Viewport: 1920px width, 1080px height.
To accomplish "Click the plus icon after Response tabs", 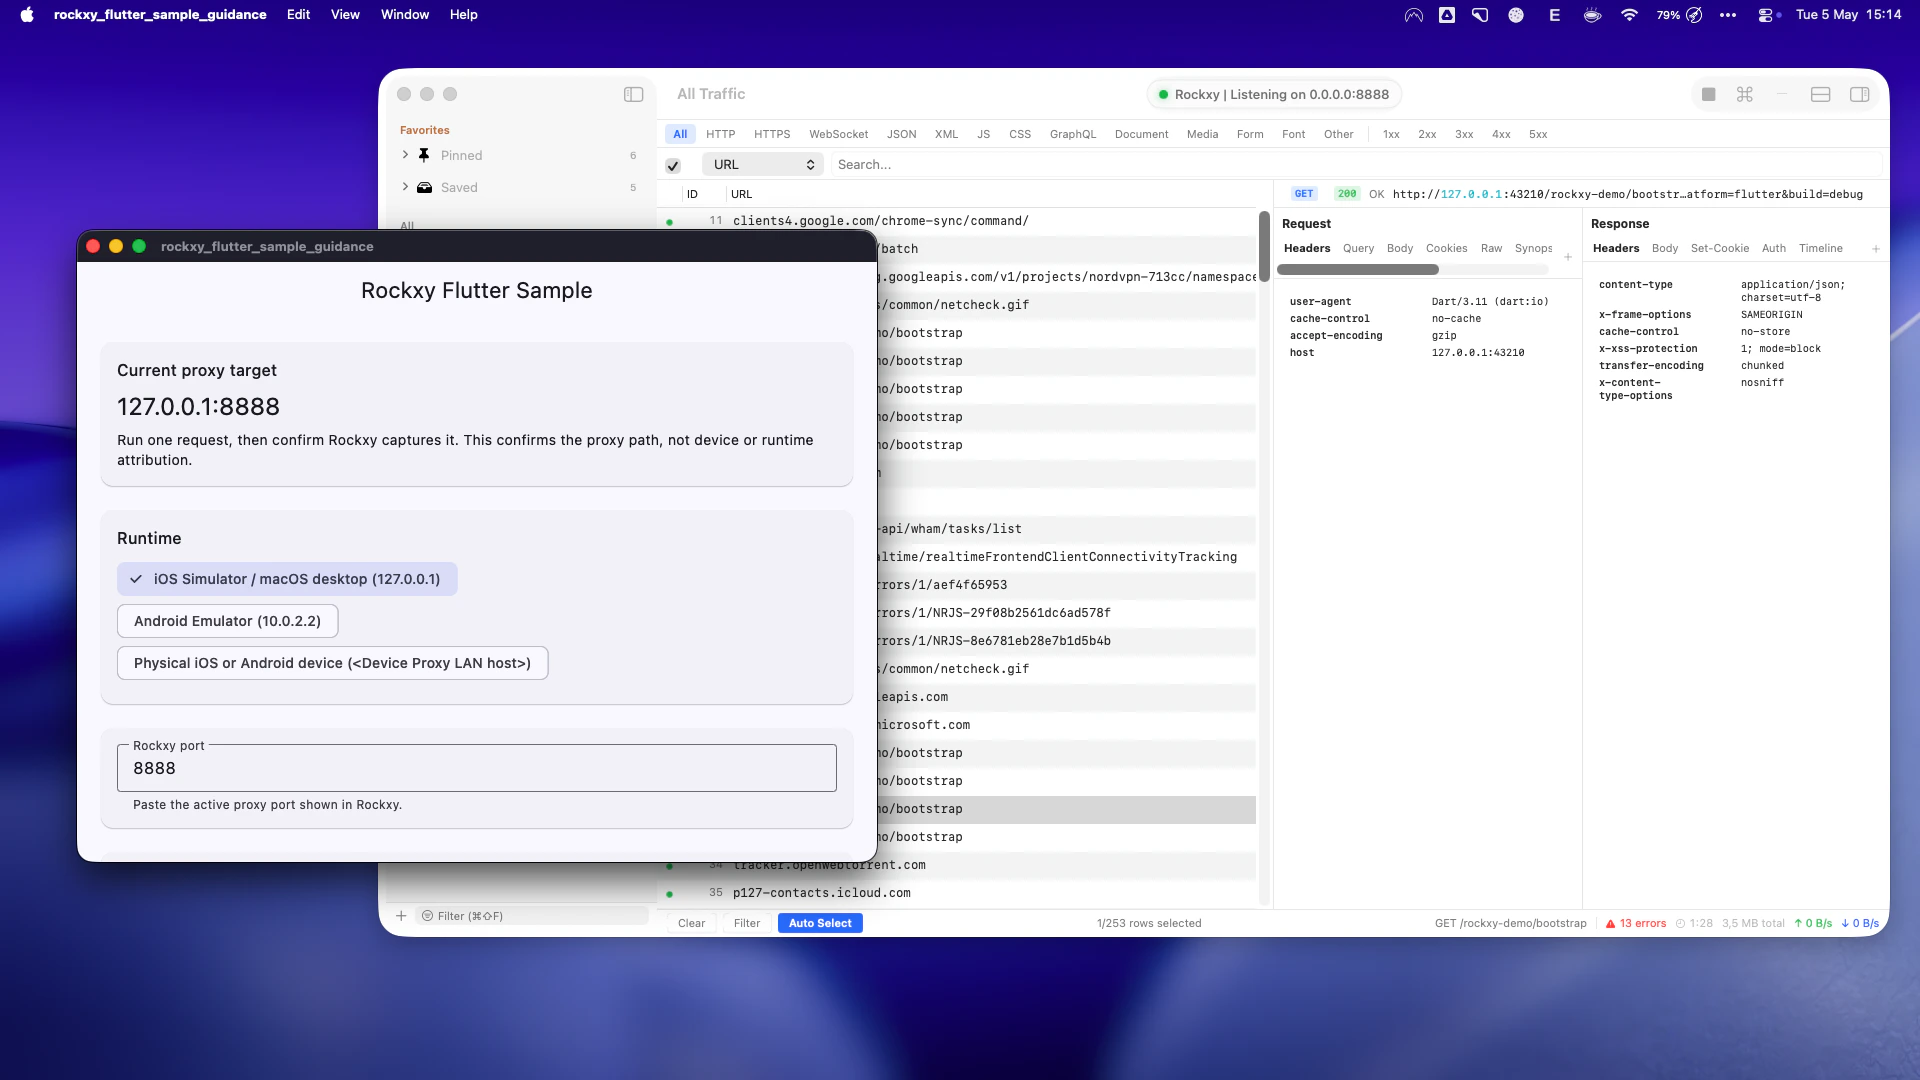I will point(1876,249).
